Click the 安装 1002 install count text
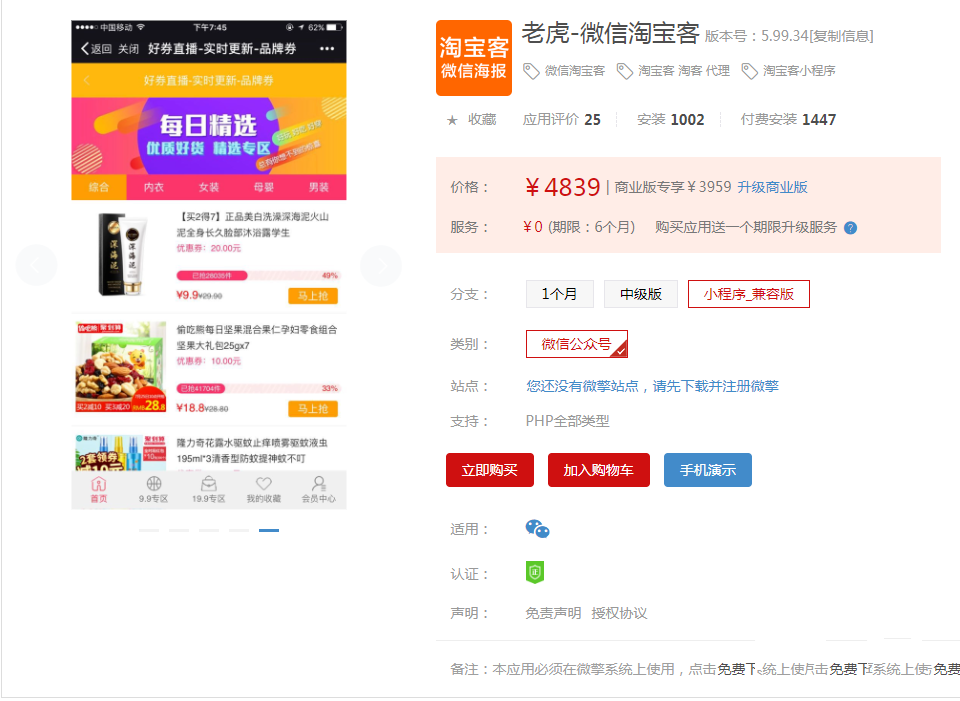960x701 pixels. (670, 120)
